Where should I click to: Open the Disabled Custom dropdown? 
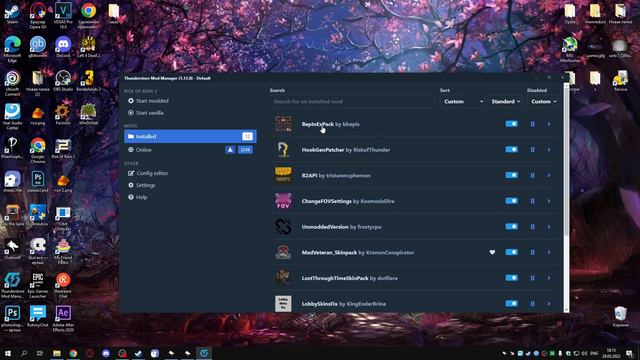point(543,101)
